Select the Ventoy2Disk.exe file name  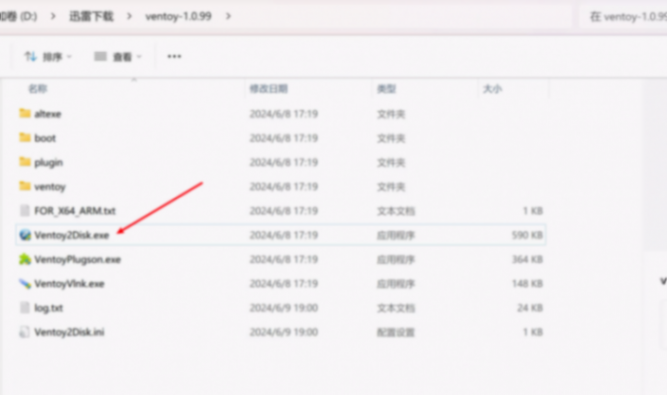pyautogui.click(x=71, y=235)
